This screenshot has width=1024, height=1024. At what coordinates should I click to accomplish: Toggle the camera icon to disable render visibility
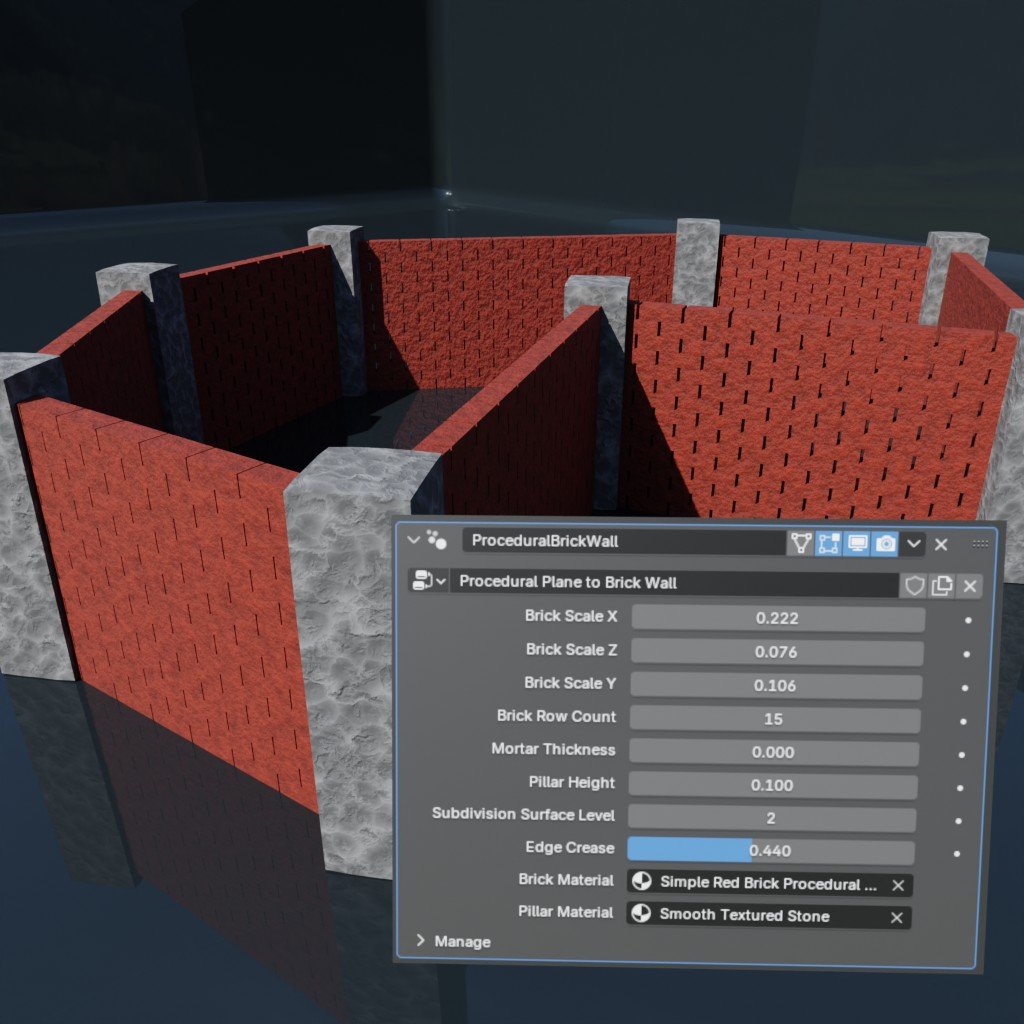click(x=883, y=543)
